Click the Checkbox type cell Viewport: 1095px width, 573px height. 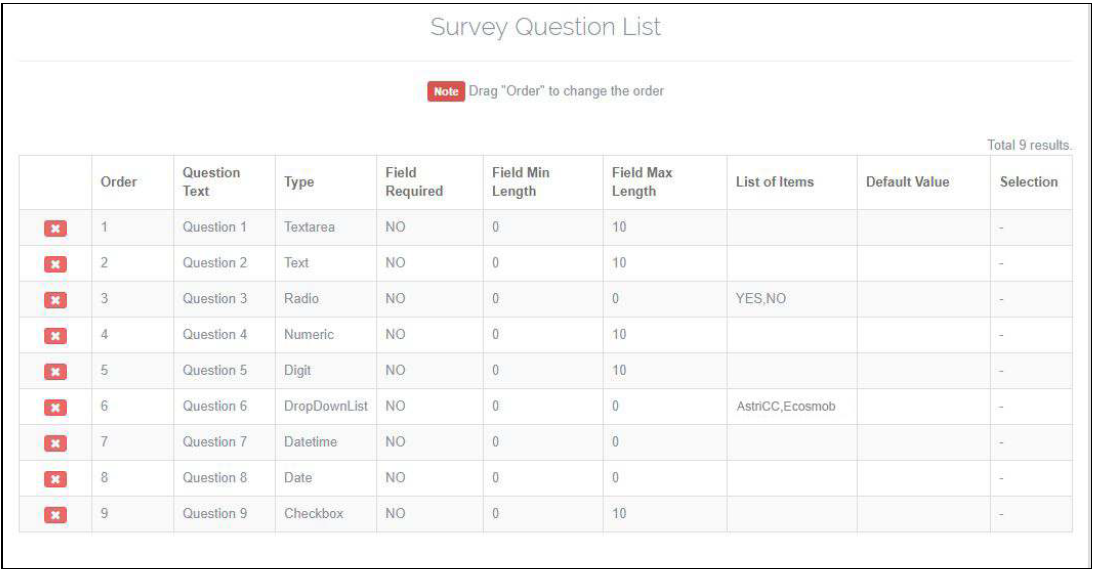coord(313,513)
